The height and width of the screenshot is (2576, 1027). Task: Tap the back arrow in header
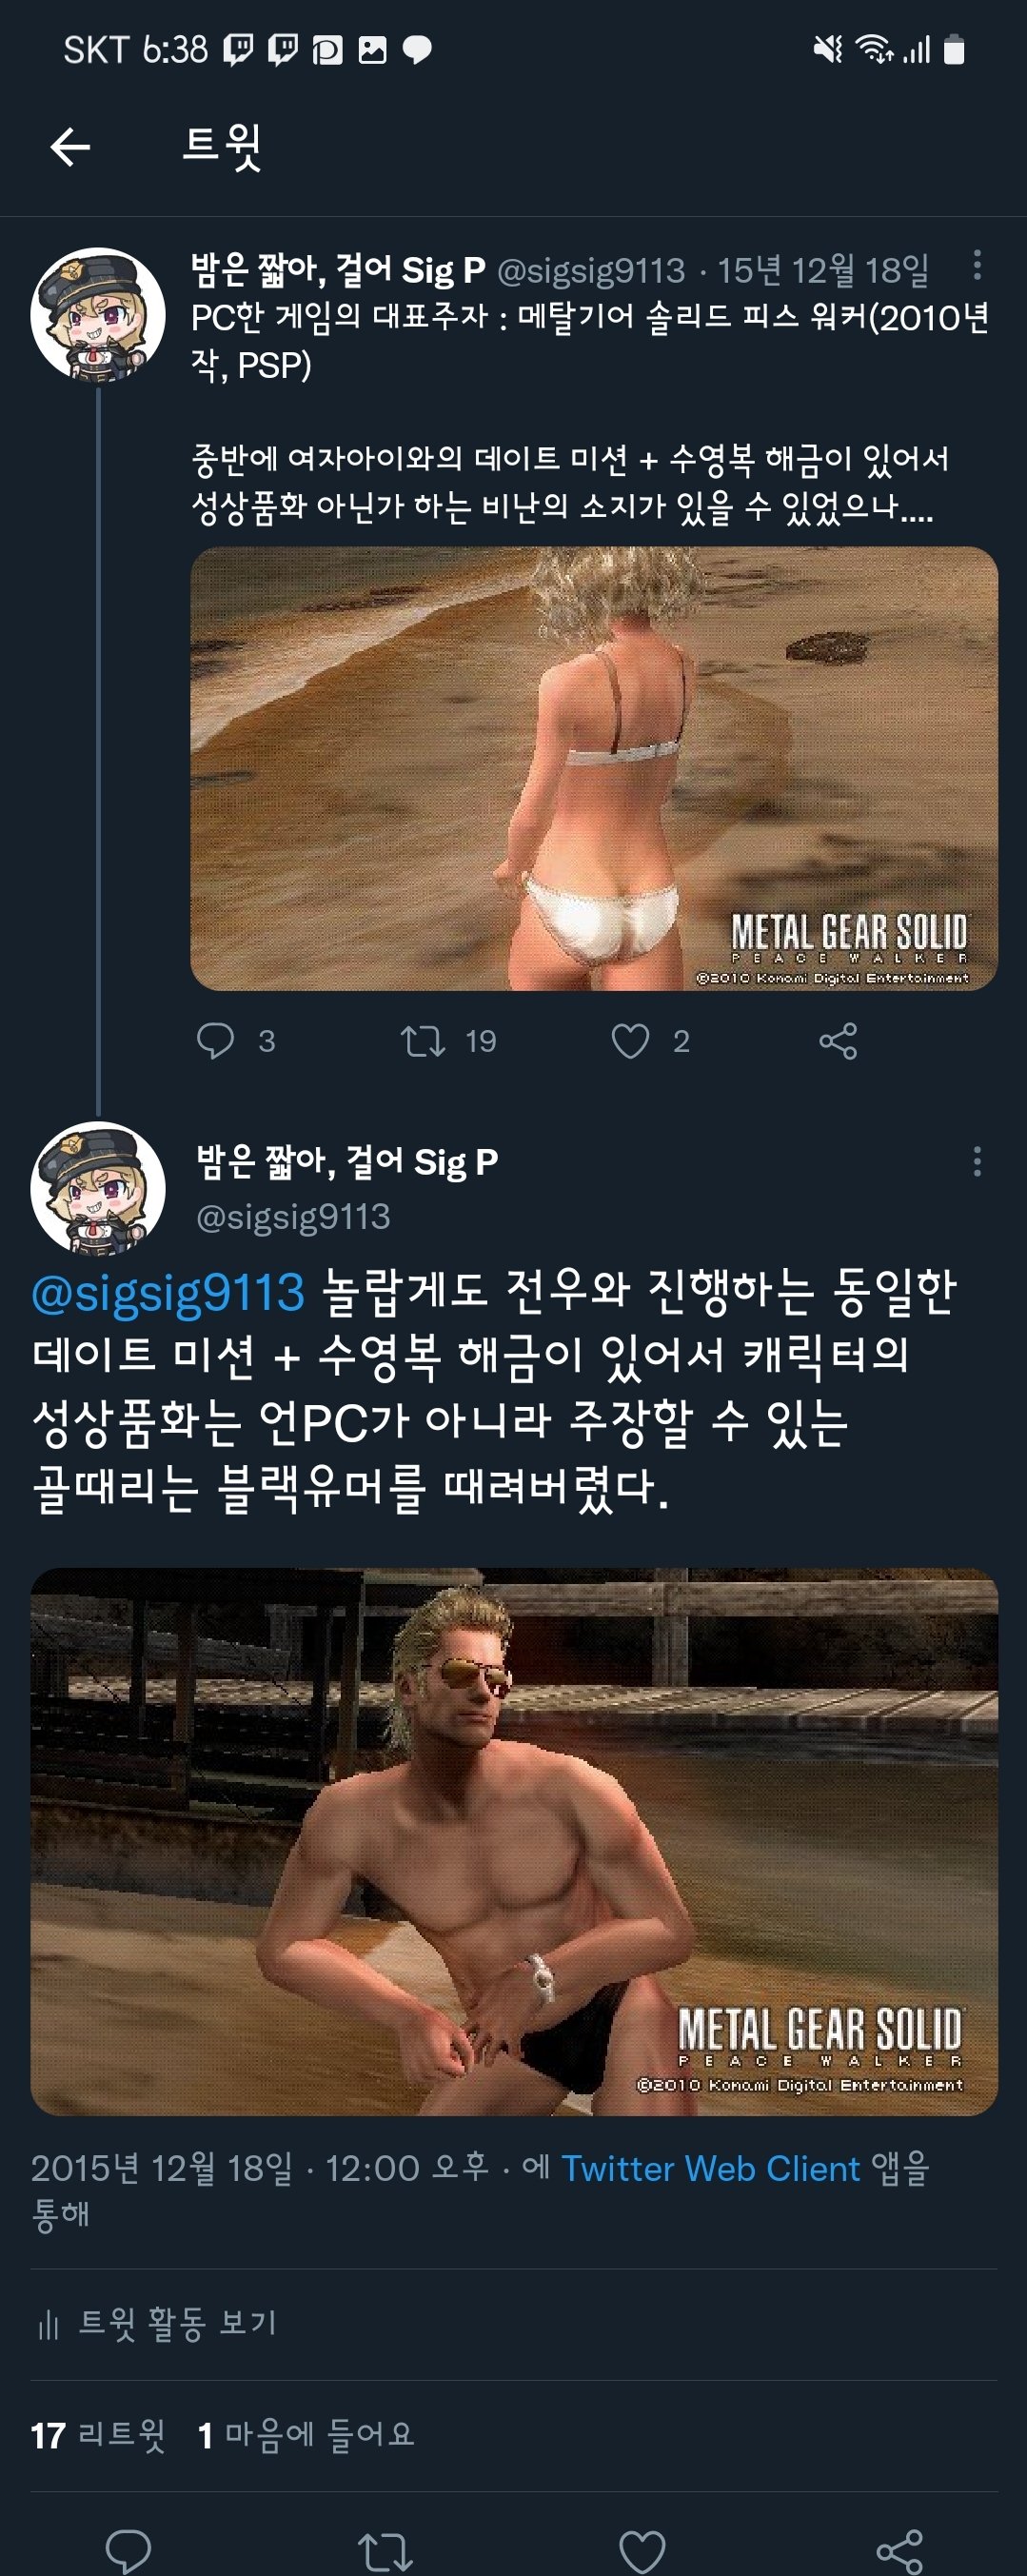70,147
